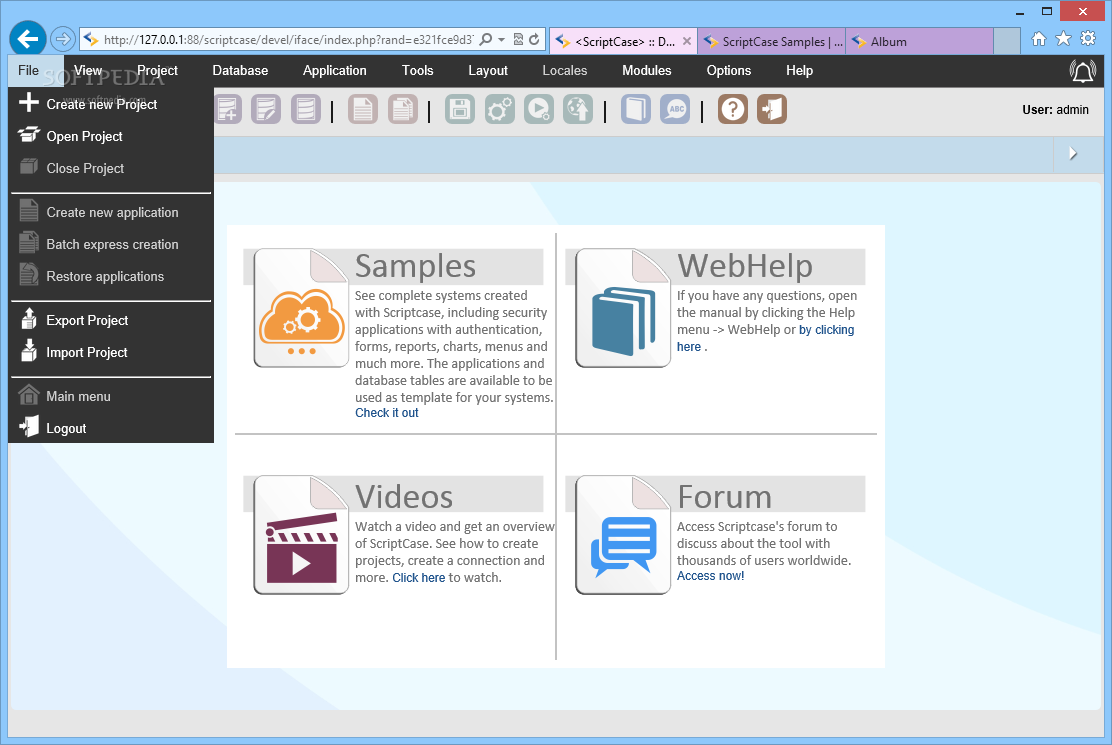Click the browser address bar URL
Image resolution: width=1112 pixels, height=745 pixels.
click(288, 40)
